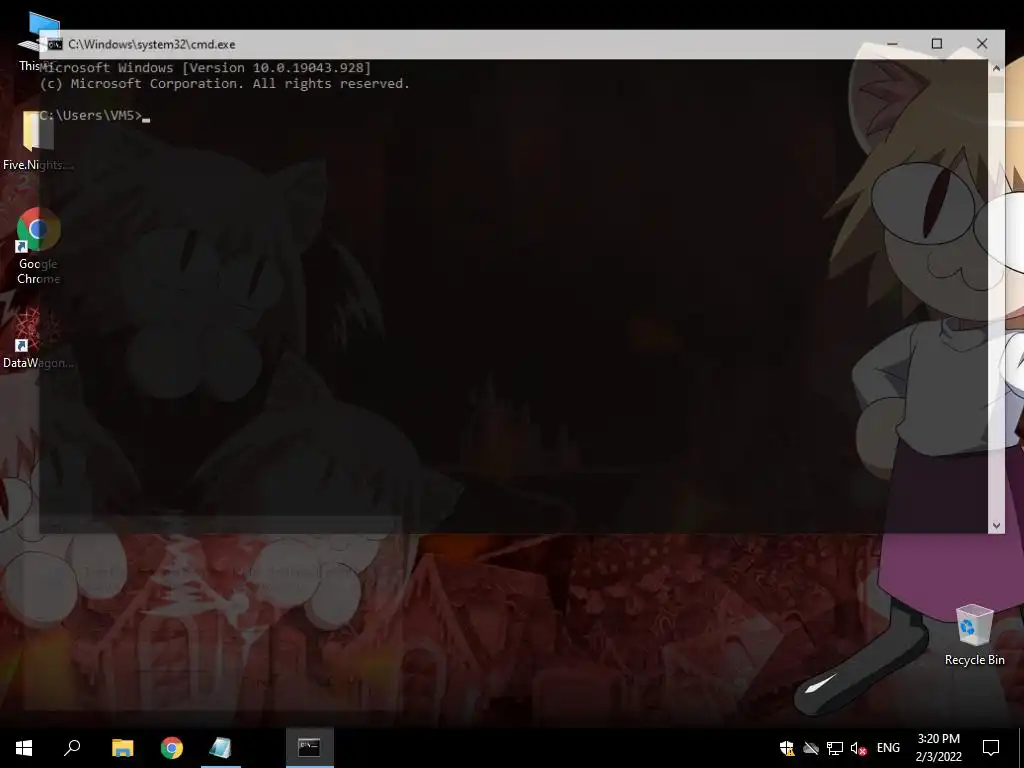Click the cmd scrollbar up arrow
This screenshot has height=768, width=1024.
coord(996,68)
